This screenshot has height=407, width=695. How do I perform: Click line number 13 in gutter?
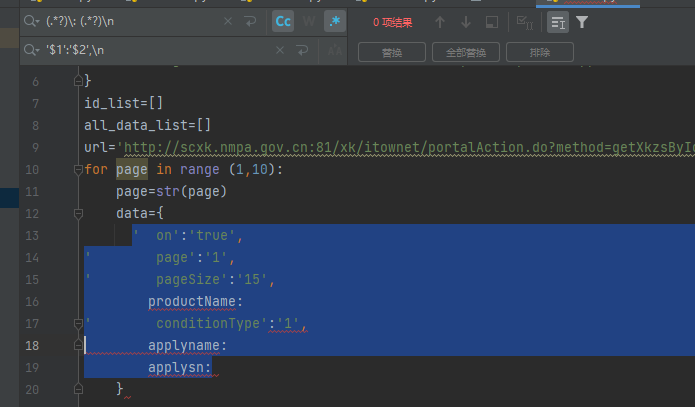tap(32, 235)
